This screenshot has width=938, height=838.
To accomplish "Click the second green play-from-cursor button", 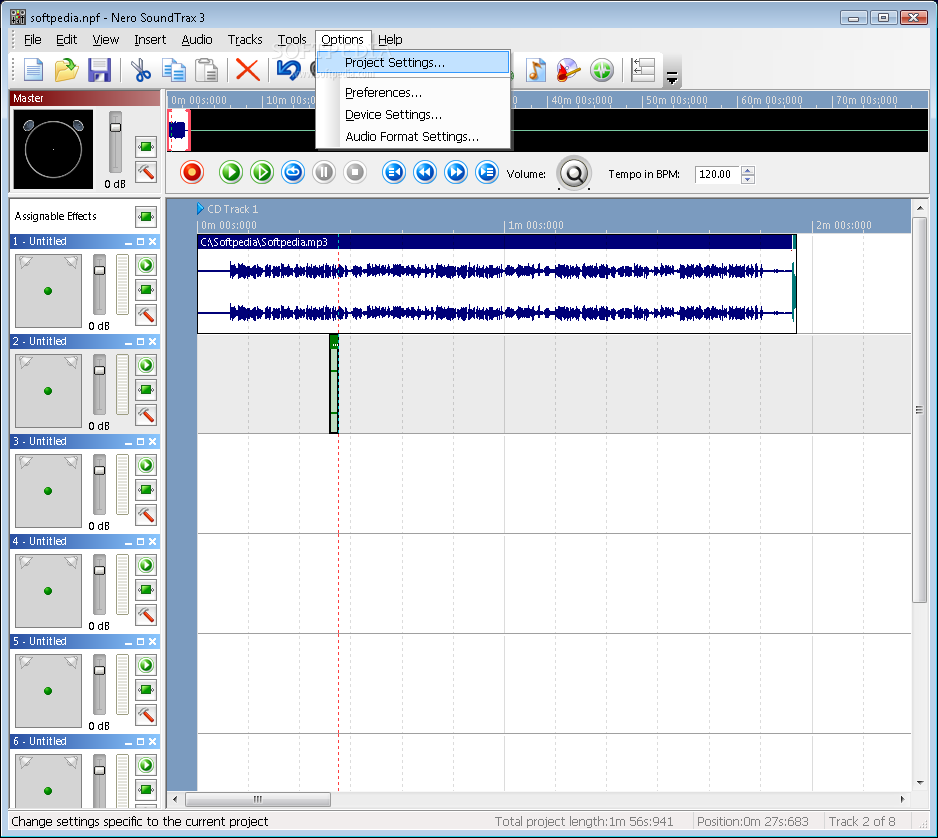I will click(x=262, y=172).
